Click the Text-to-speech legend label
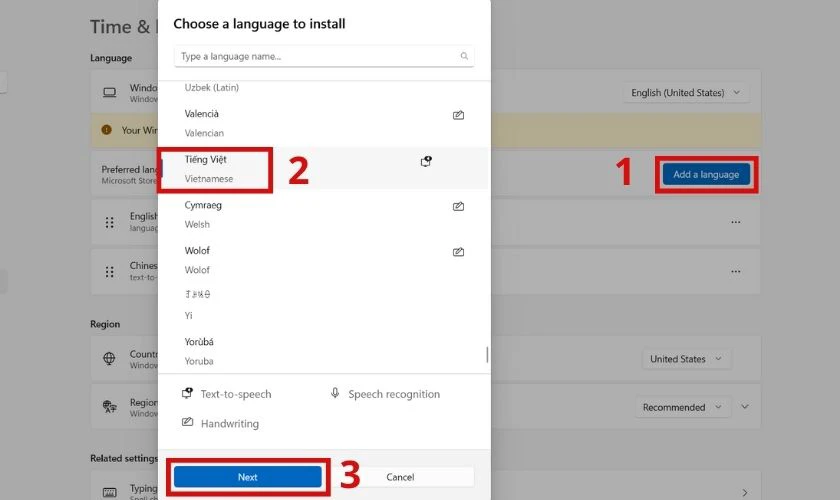The height and width of the screenshot is (500, 840). [236, 394]
